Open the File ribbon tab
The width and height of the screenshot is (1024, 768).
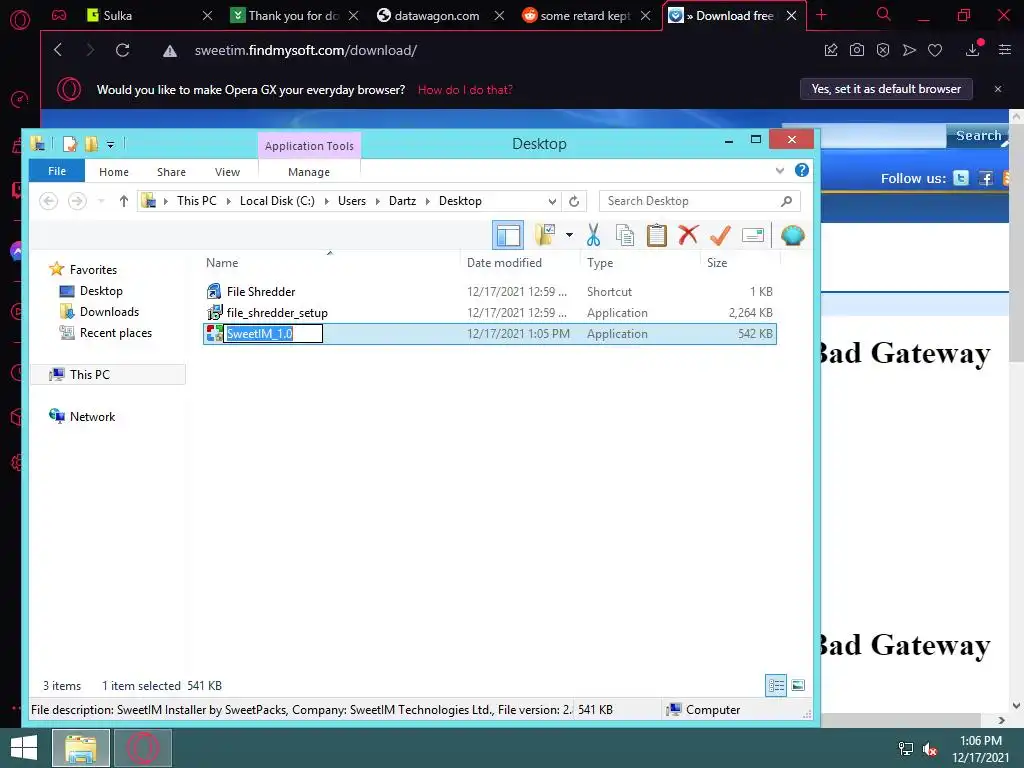57,171
